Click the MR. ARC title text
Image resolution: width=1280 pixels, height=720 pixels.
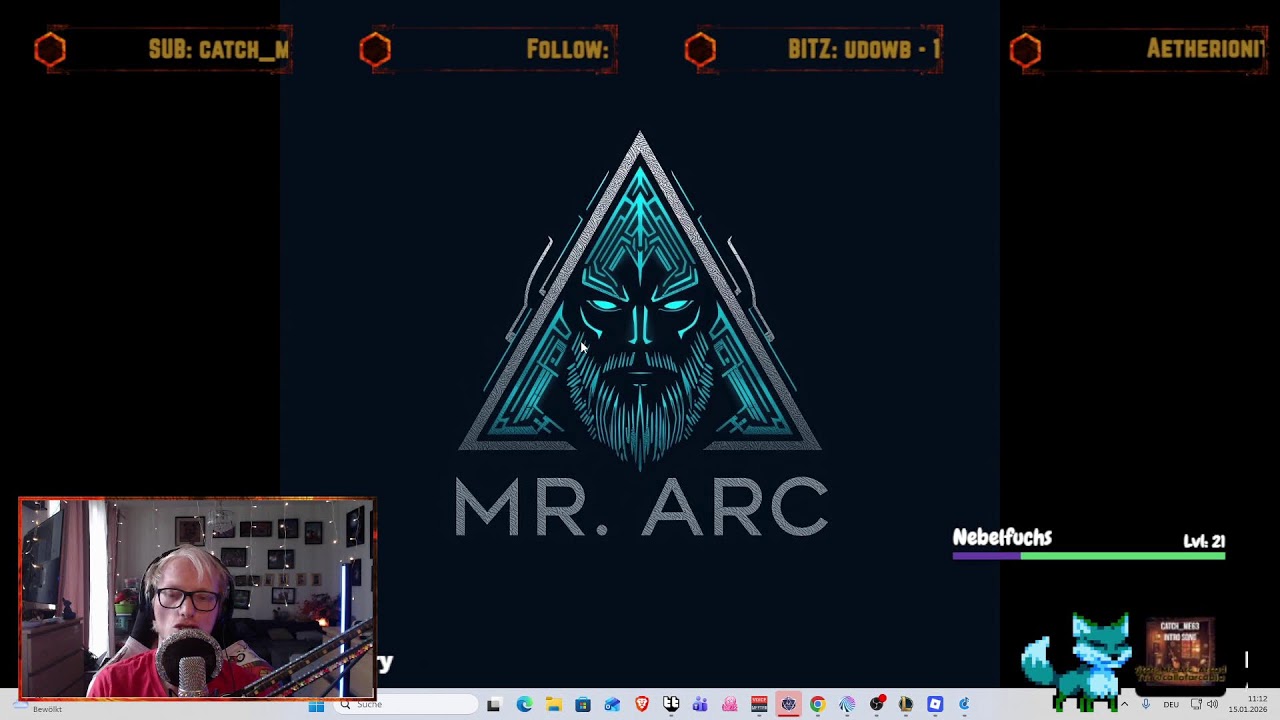641,507
